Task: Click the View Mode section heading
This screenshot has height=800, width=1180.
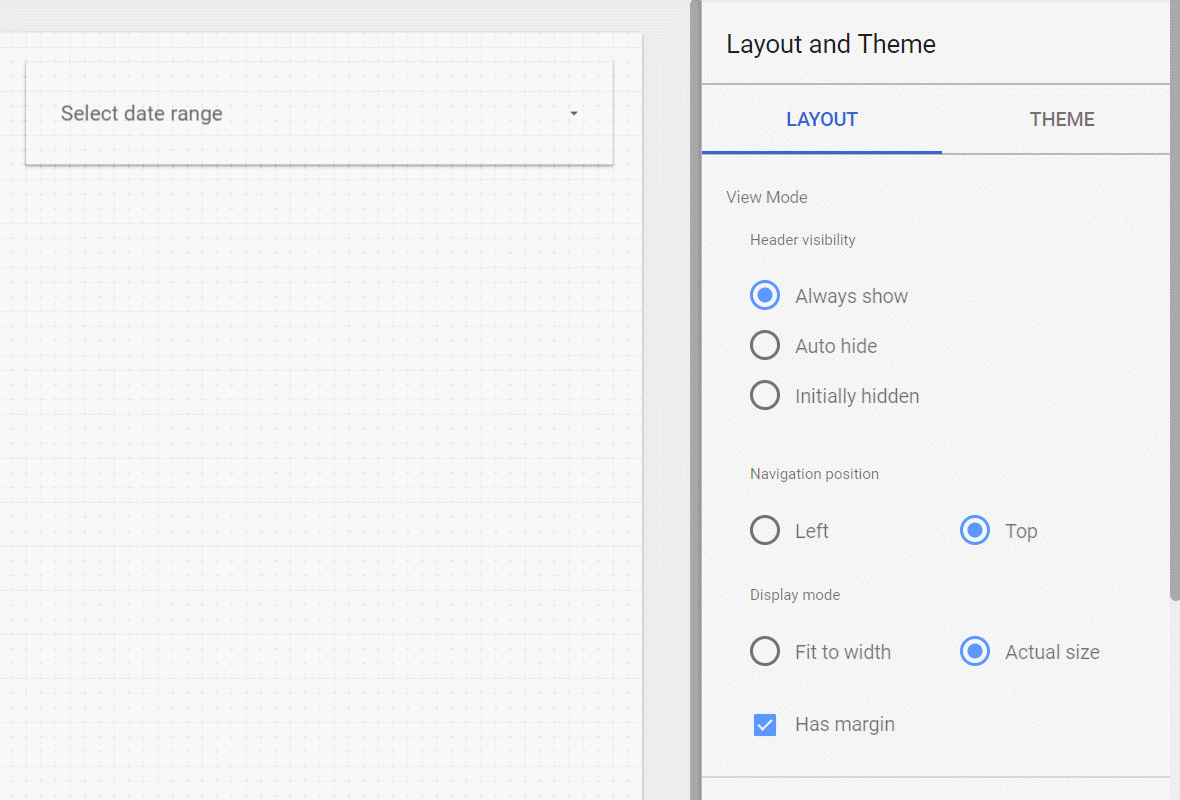Action: (x=767, y=197)
